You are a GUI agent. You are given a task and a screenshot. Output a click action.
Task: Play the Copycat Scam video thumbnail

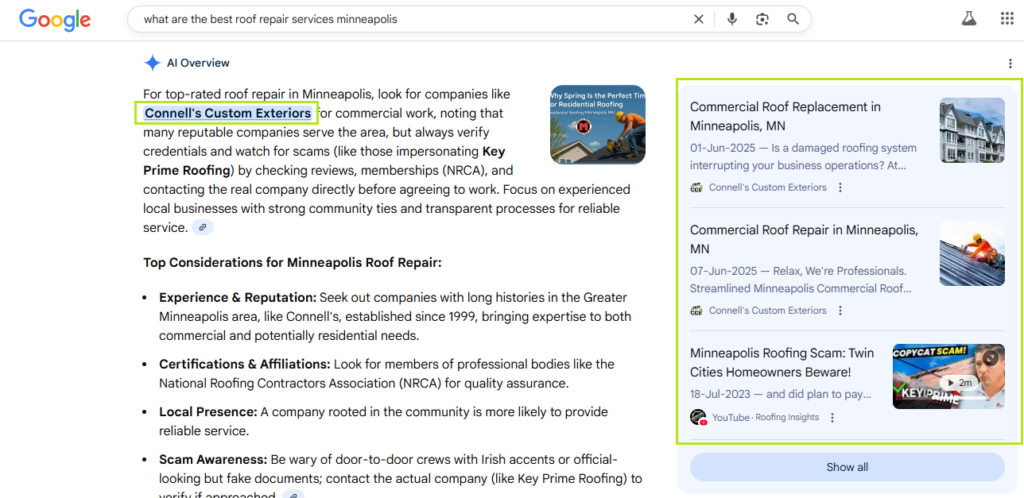948,377
